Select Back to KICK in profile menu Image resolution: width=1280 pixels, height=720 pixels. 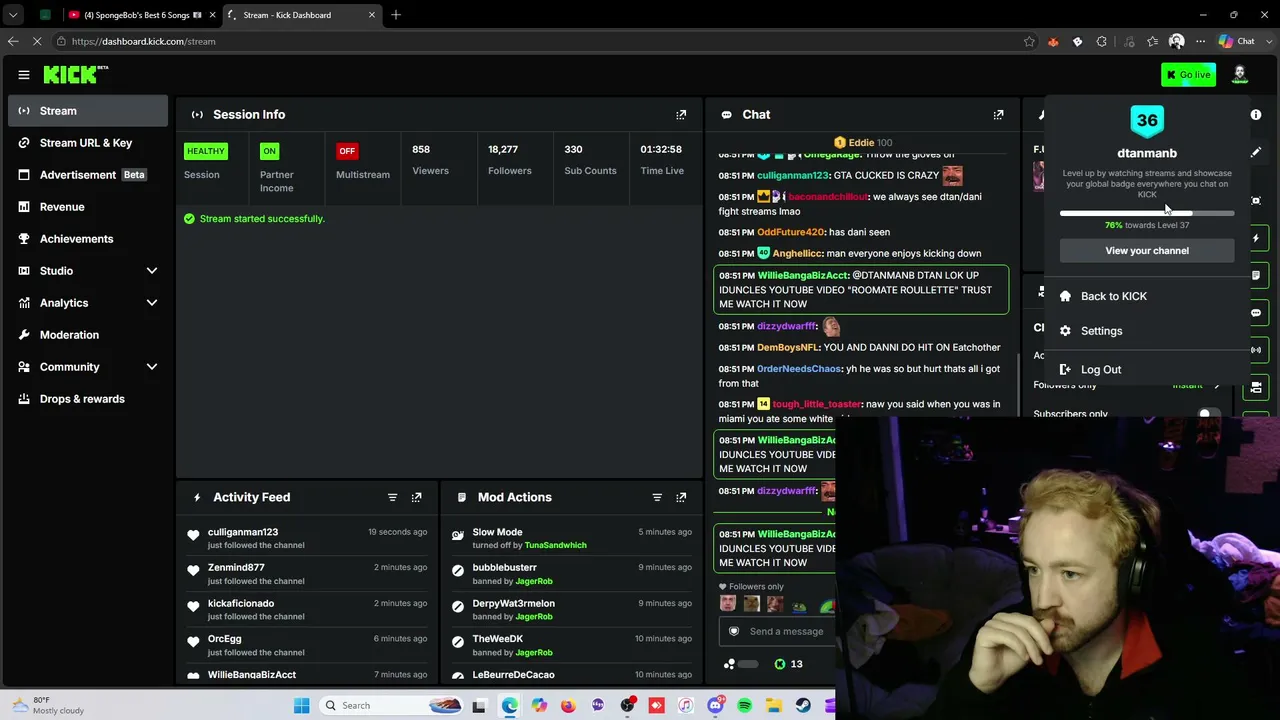point(1147,296)
